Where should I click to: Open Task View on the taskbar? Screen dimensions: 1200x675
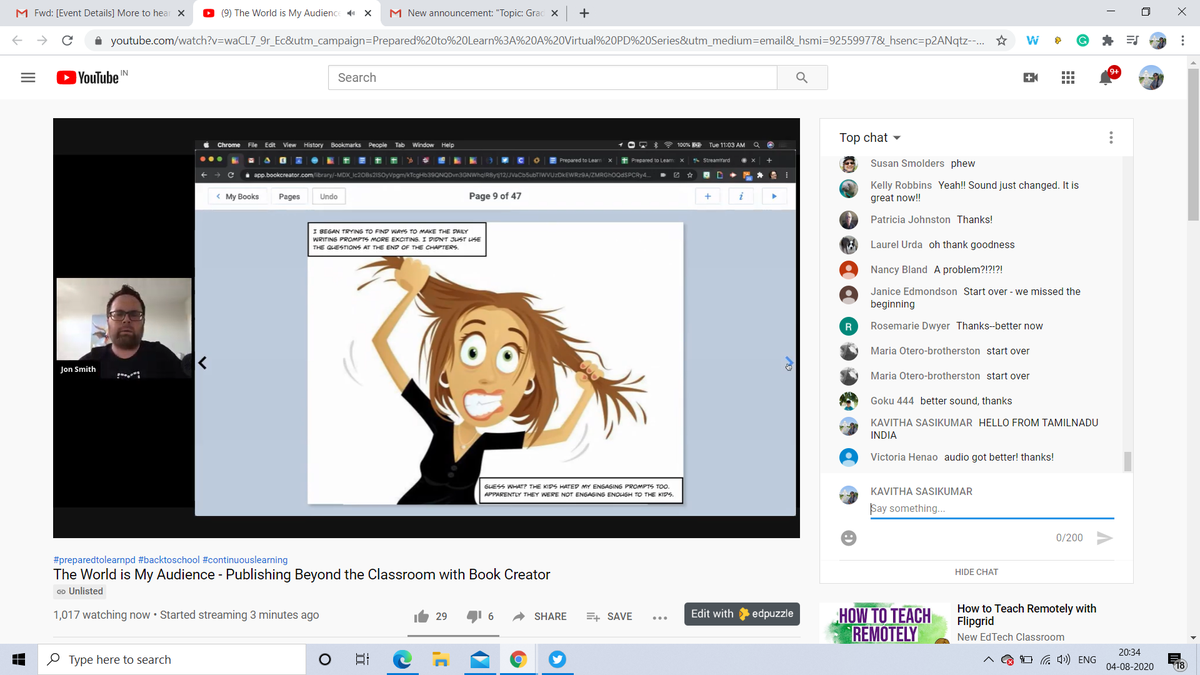click(362, 659)
